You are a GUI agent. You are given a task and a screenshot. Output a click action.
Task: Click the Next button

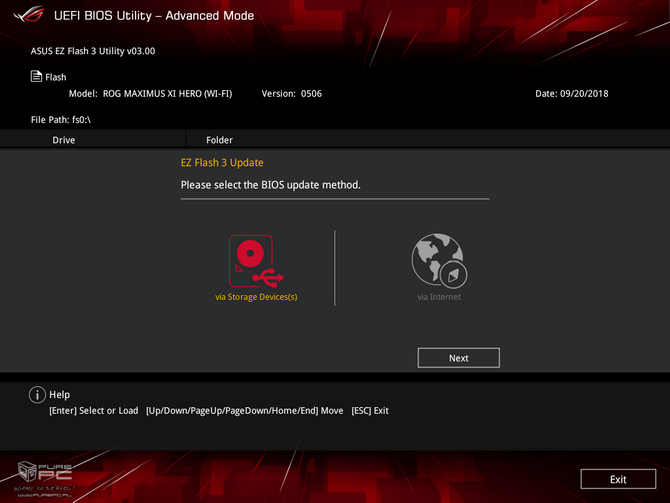pyautogui.click(x=458, y=358)
